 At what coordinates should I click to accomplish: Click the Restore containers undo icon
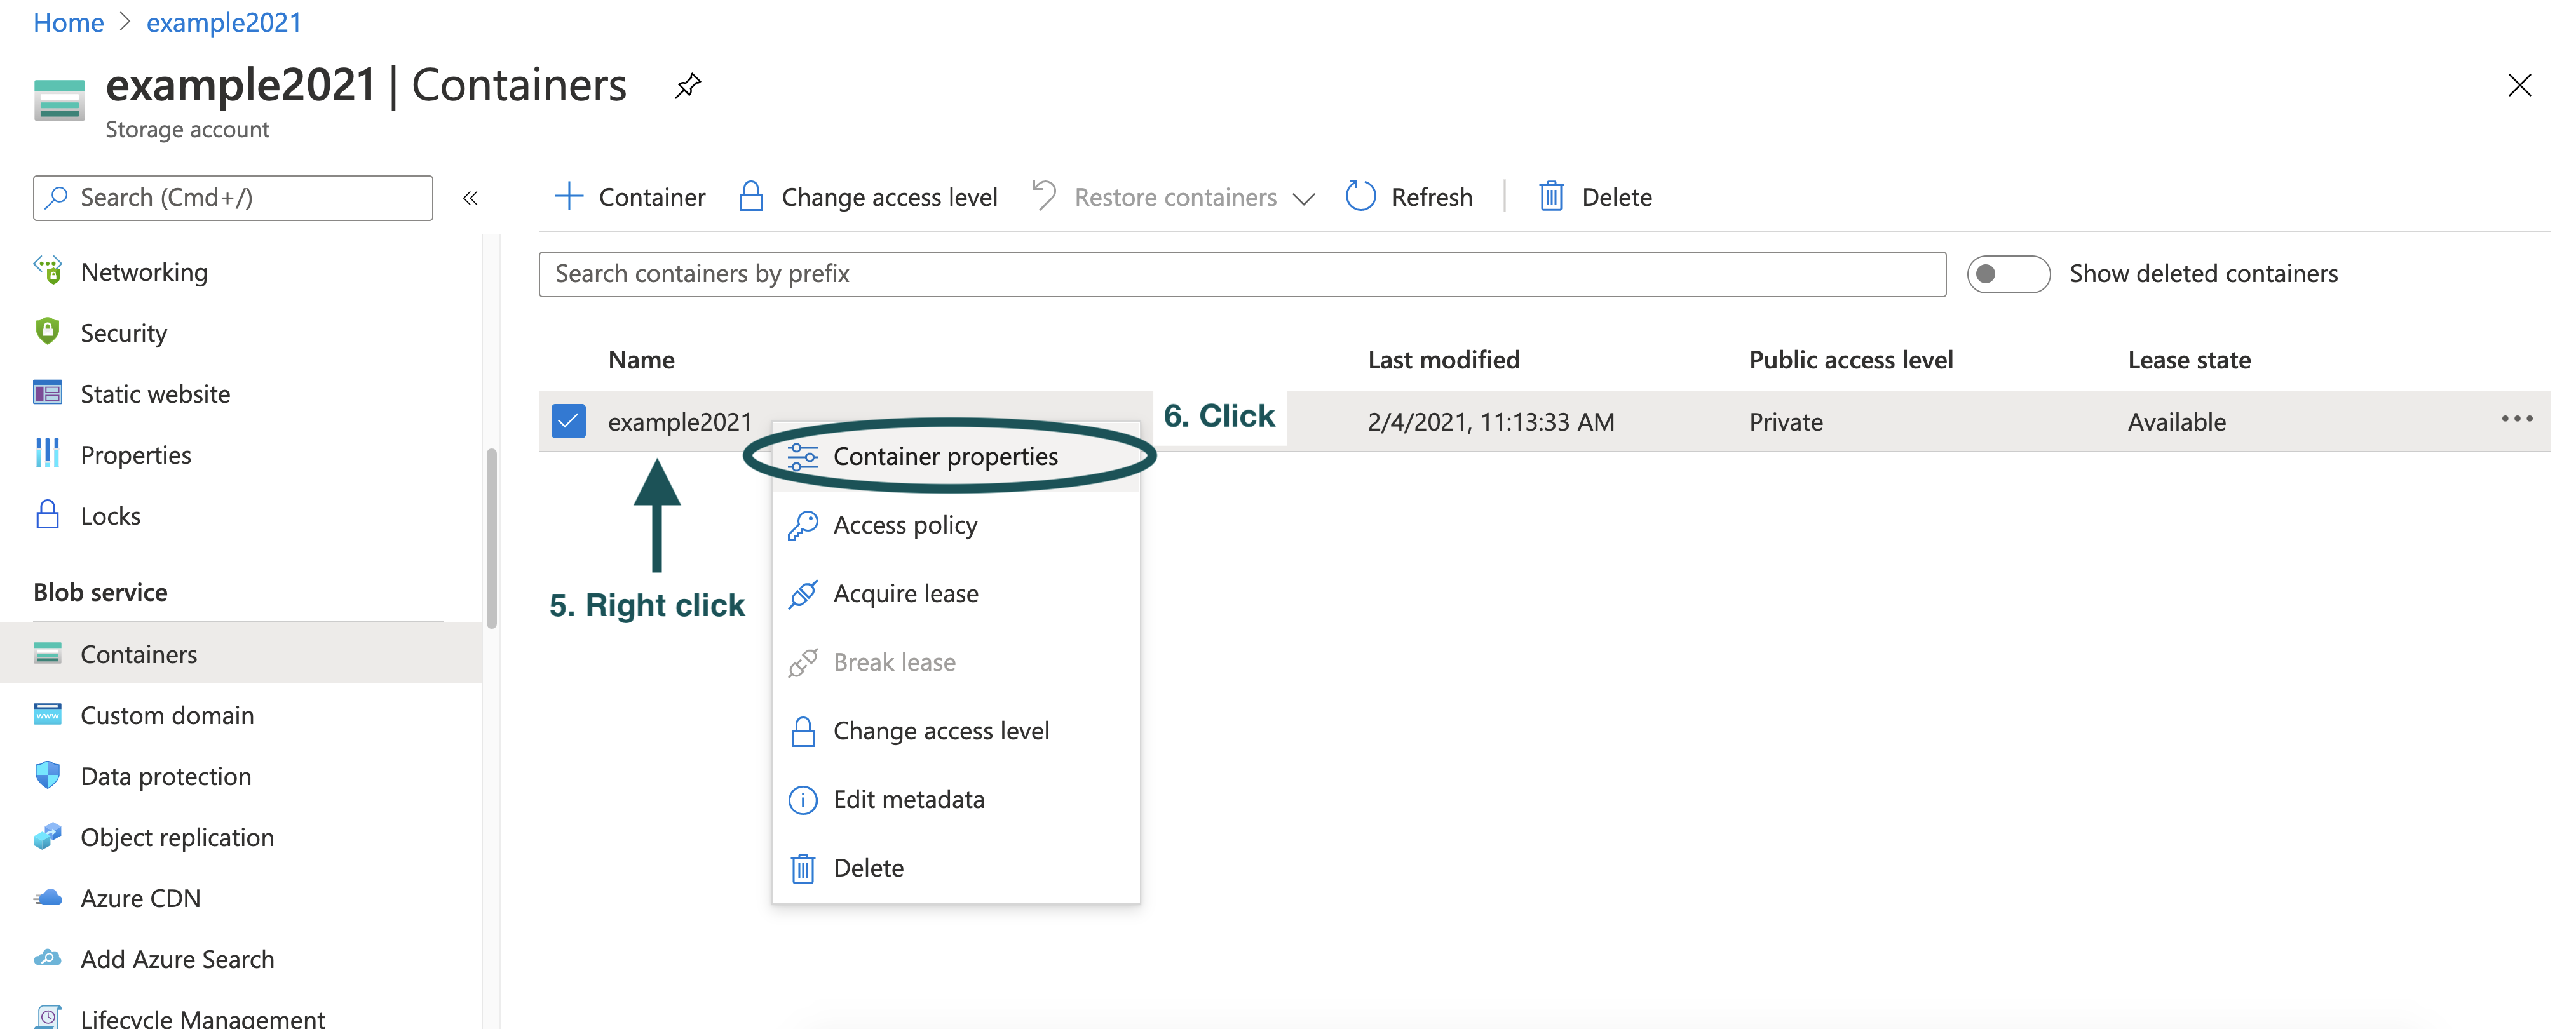1044,195
